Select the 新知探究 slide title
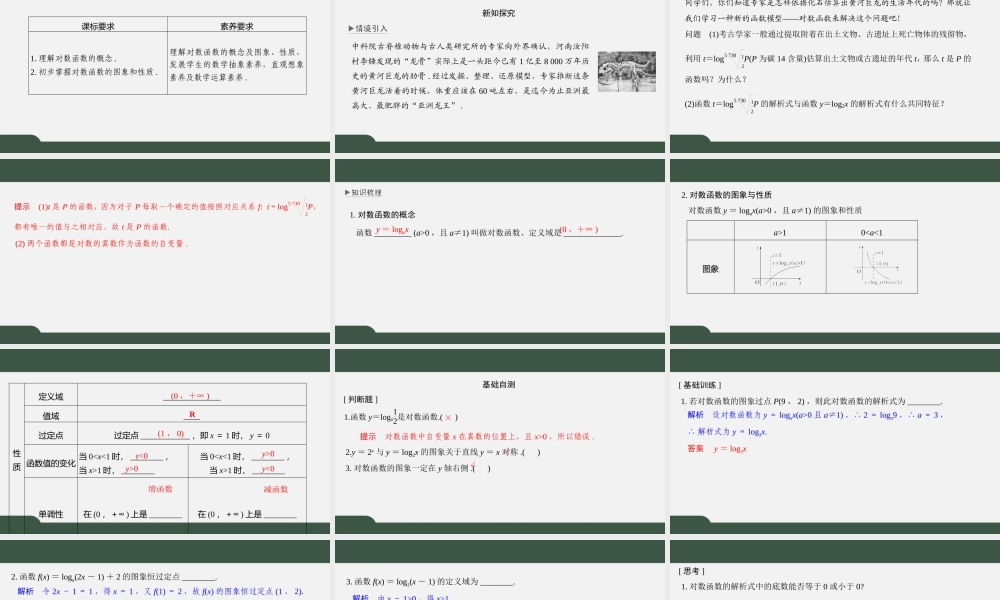 [x=502, y=13]
